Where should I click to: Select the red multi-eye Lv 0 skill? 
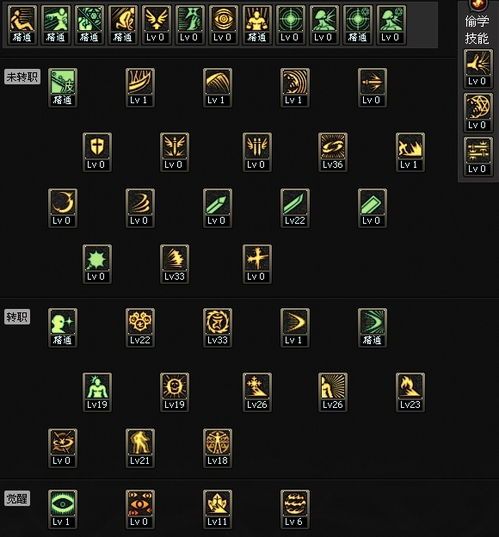(140, 509)
